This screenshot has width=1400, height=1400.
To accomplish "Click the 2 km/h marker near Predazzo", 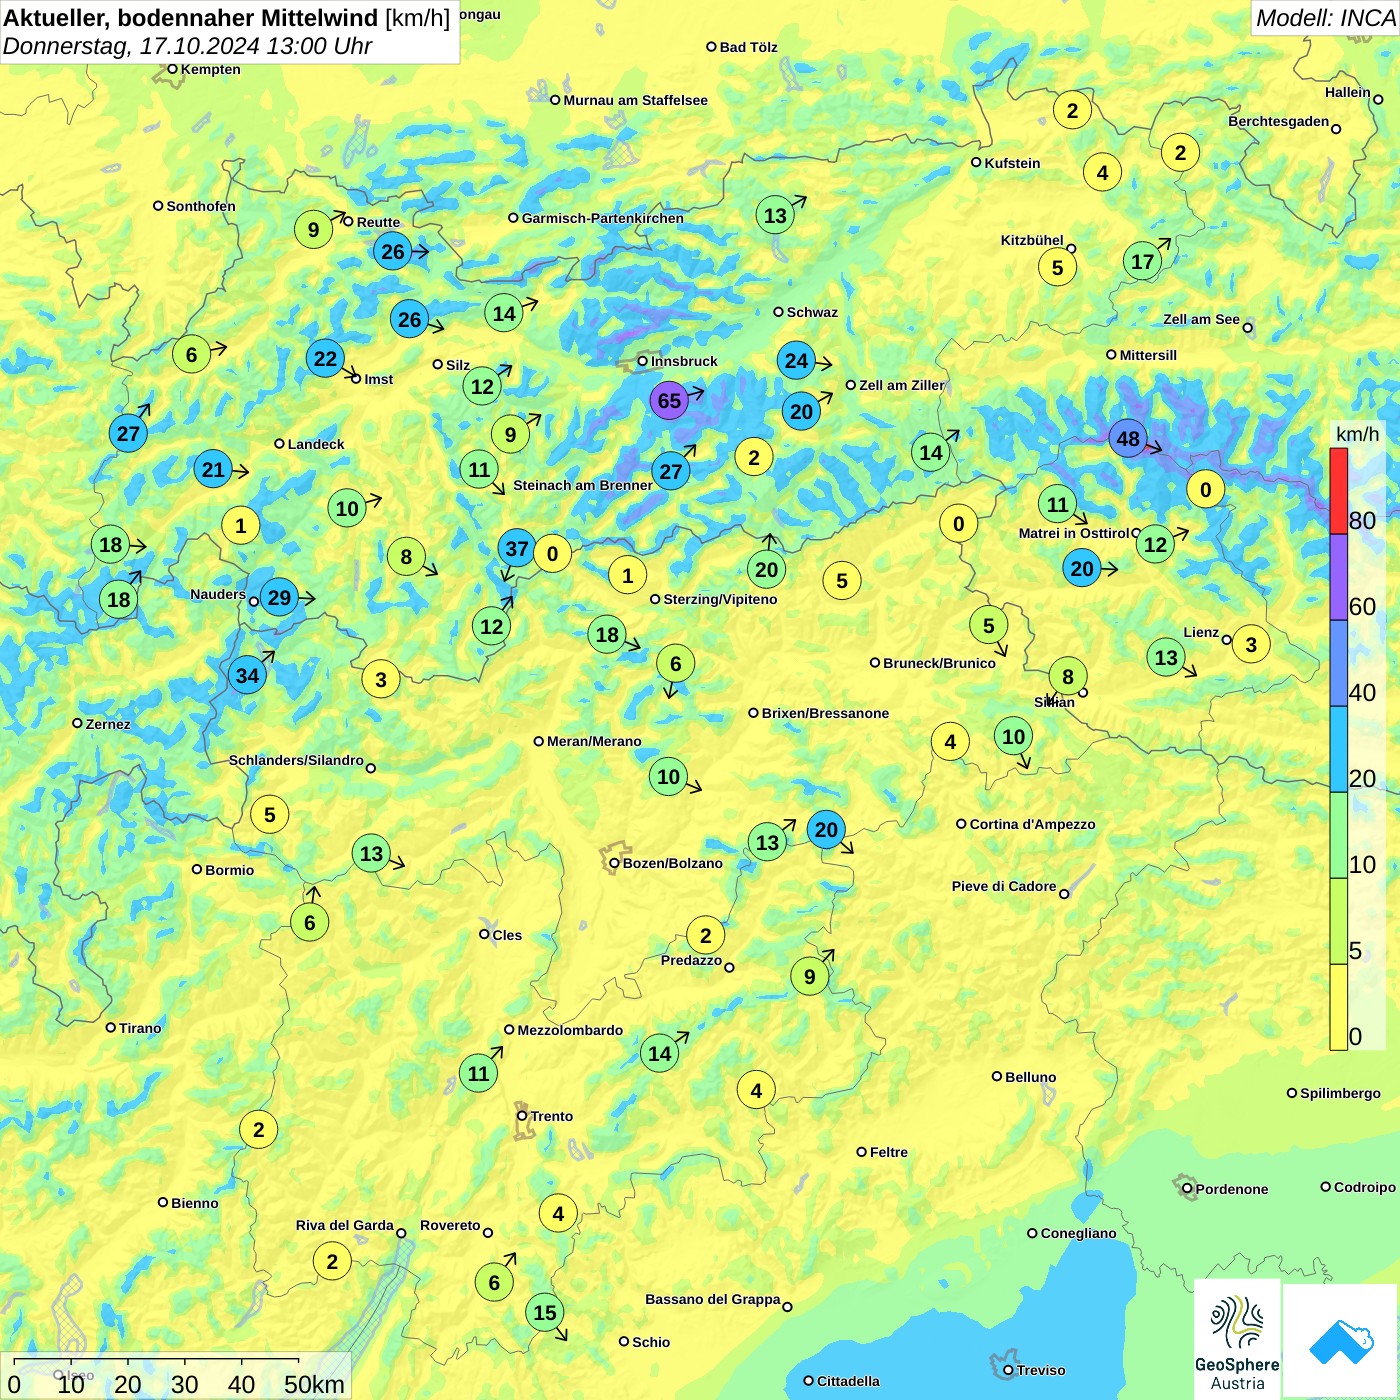I will (x=705, y=935).
